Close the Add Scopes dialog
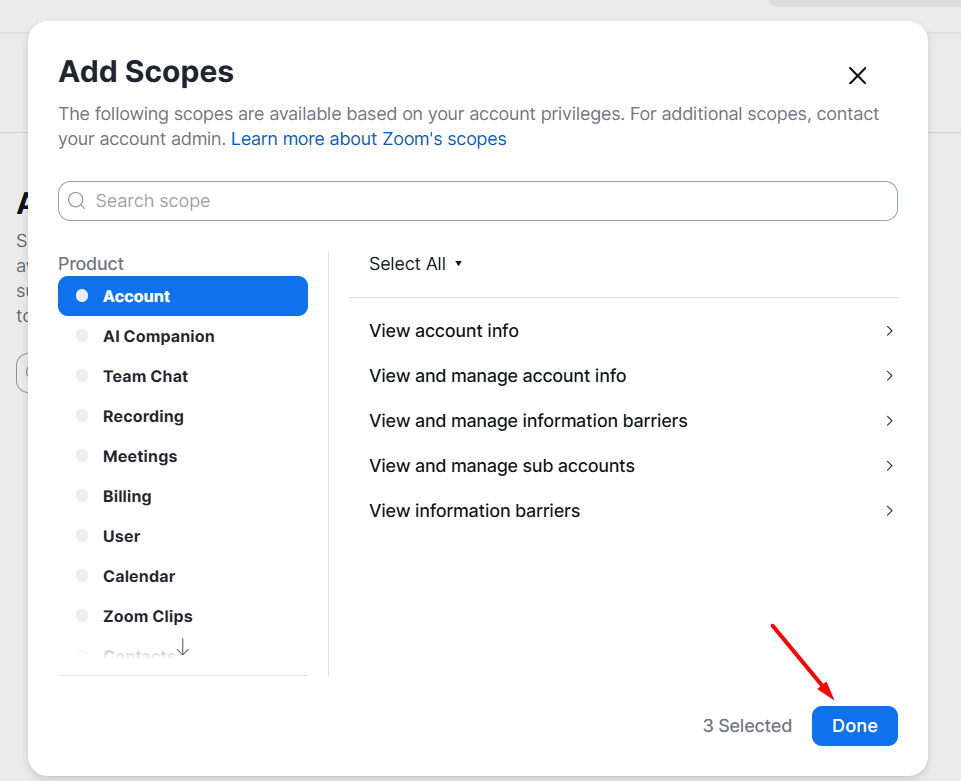The image size is (961, 781). (857, 76)
